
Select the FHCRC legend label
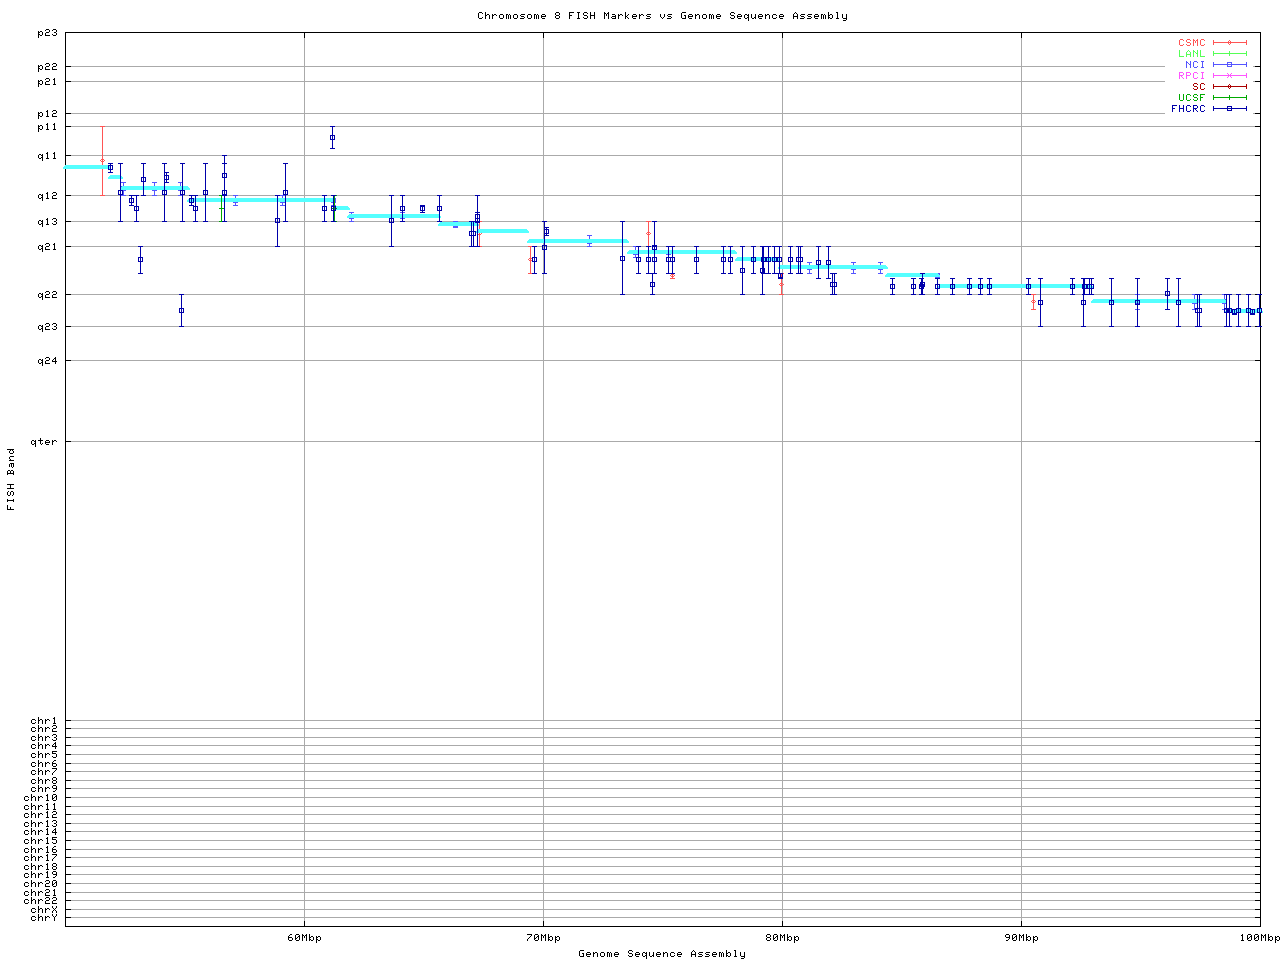[1188, 109]
